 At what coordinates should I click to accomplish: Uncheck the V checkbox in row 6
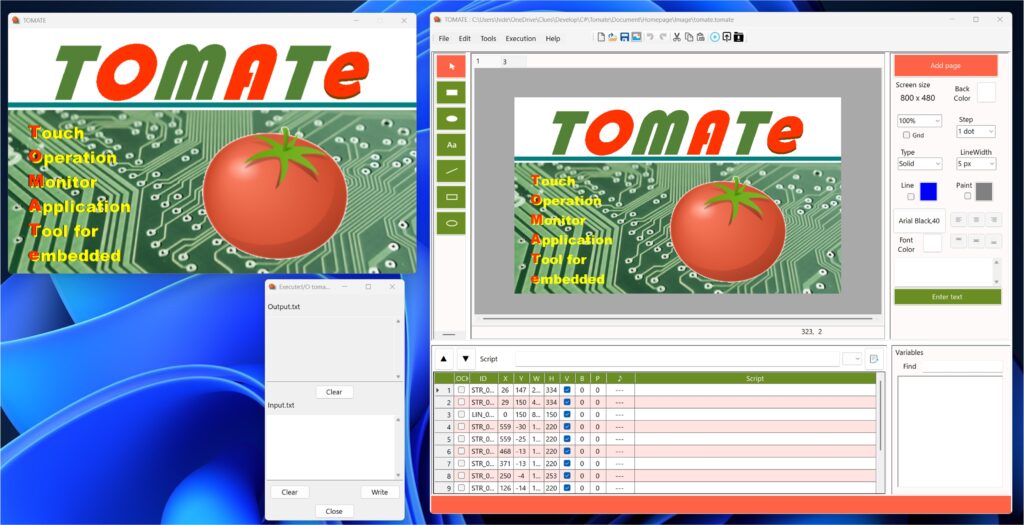click(567, 451)
